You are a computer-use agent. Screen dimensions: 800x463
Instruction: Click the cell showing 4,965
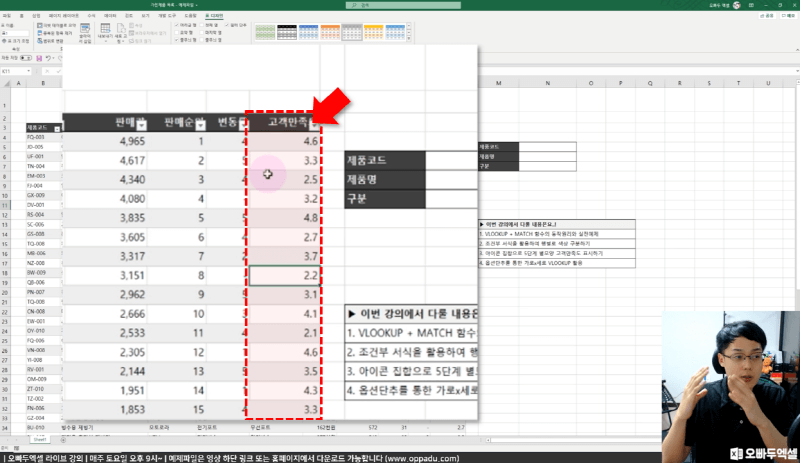point(133,141)
